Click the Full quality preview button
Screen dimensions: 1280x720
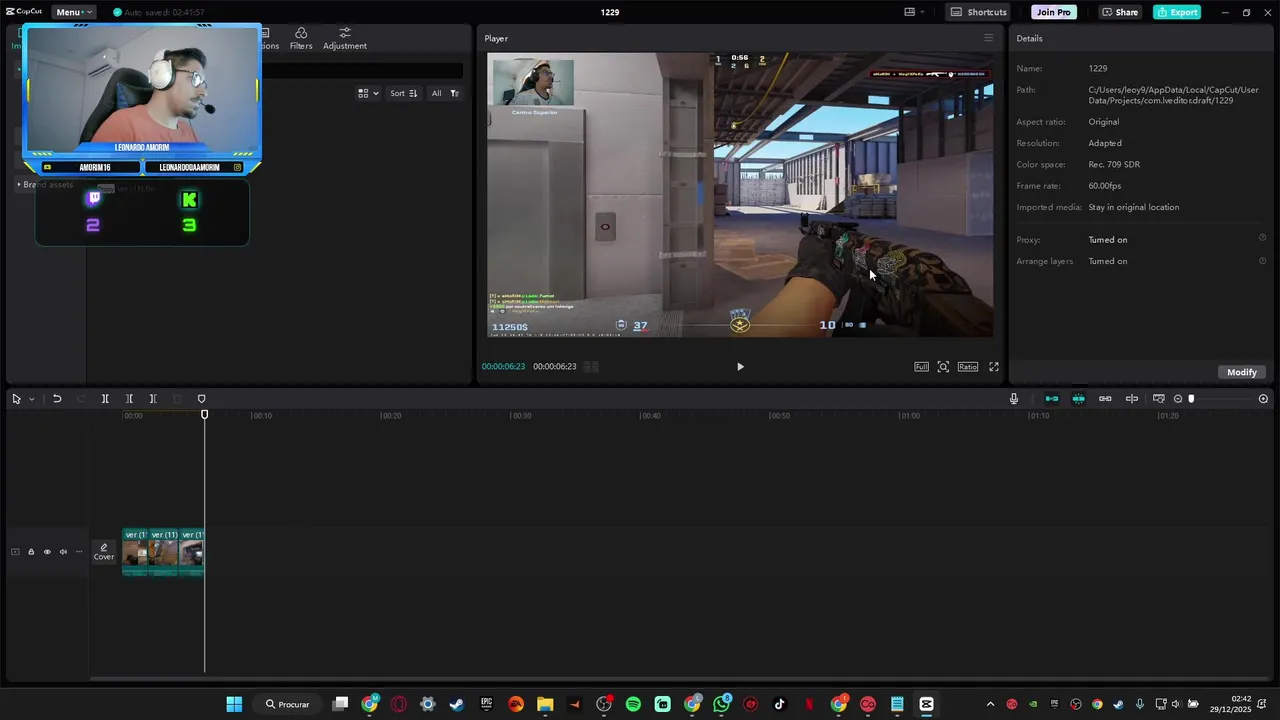921,367
